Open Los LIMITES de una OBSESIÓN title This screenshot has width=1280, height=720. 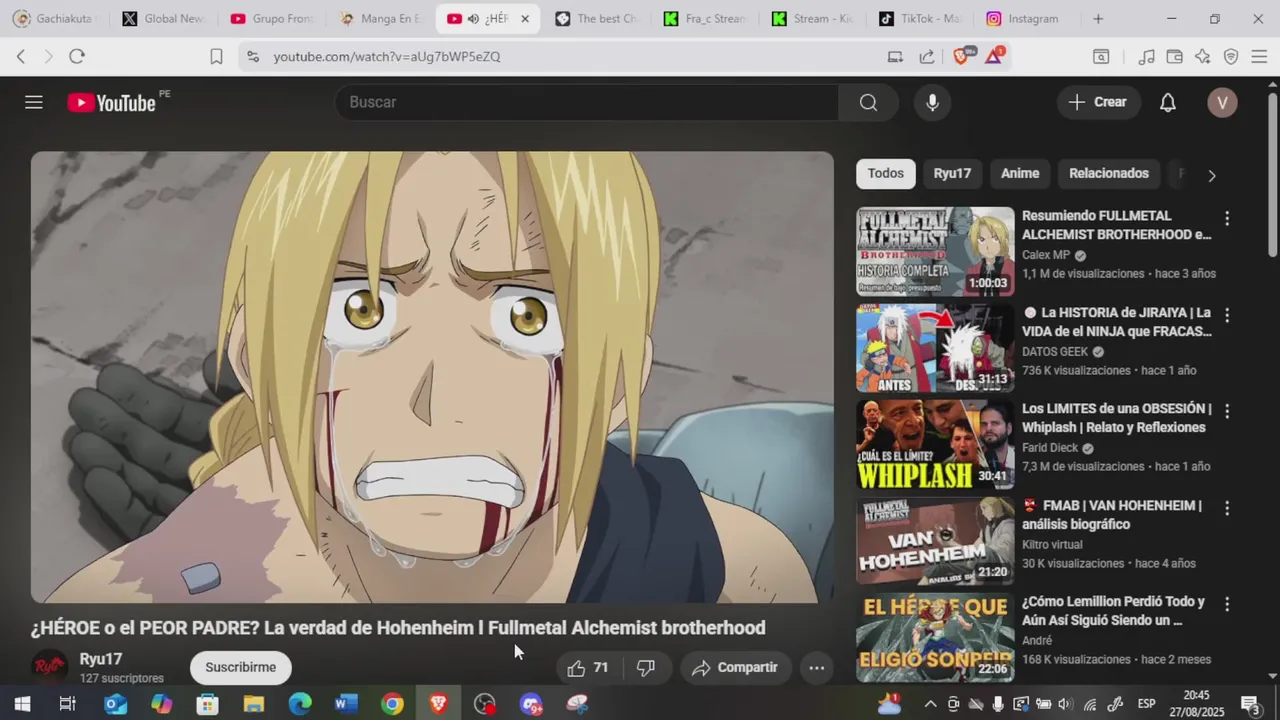pos(1116,418)
